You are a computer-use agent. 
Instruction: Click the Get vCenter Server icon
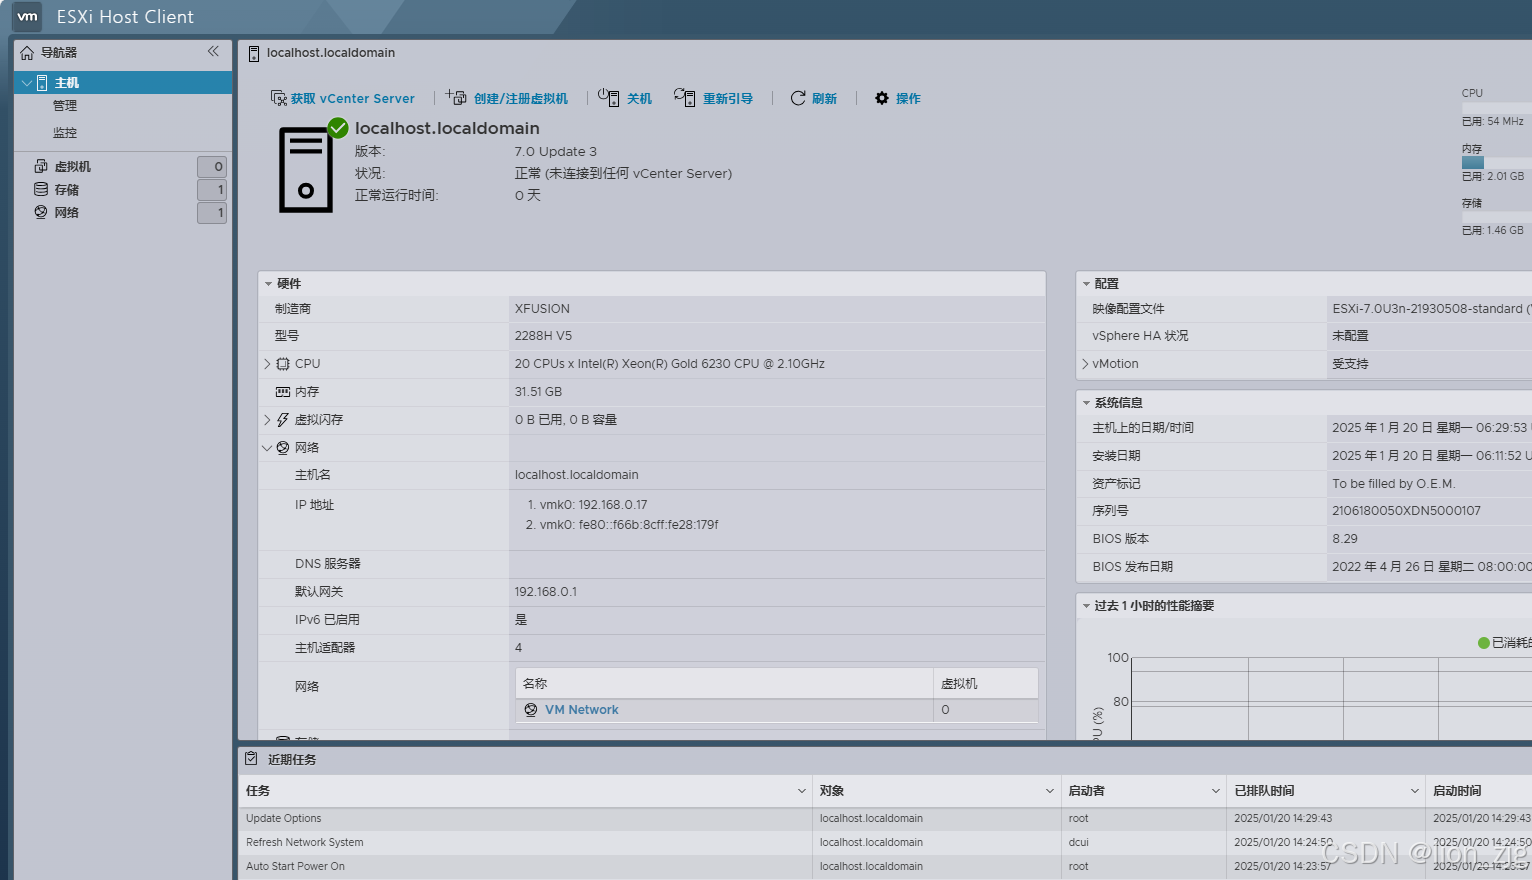point(279,98)
